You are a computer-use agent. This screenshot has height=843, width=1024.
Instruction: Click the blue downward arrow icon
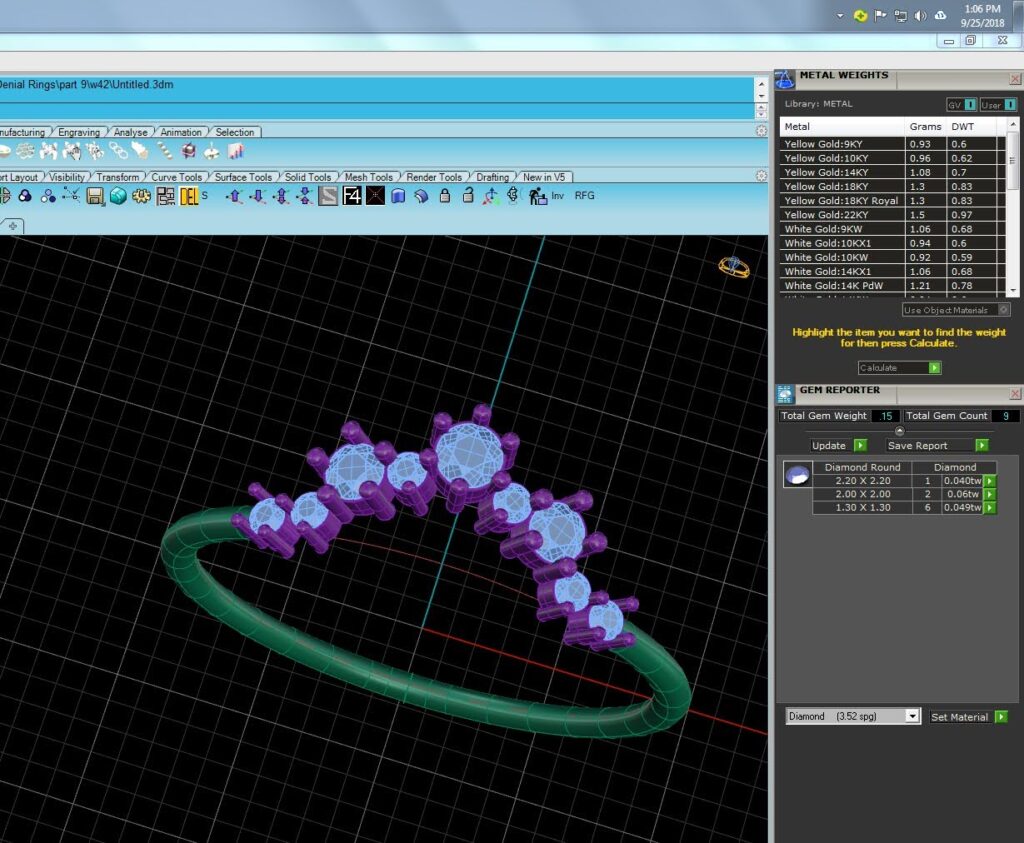tap(259, 196)
